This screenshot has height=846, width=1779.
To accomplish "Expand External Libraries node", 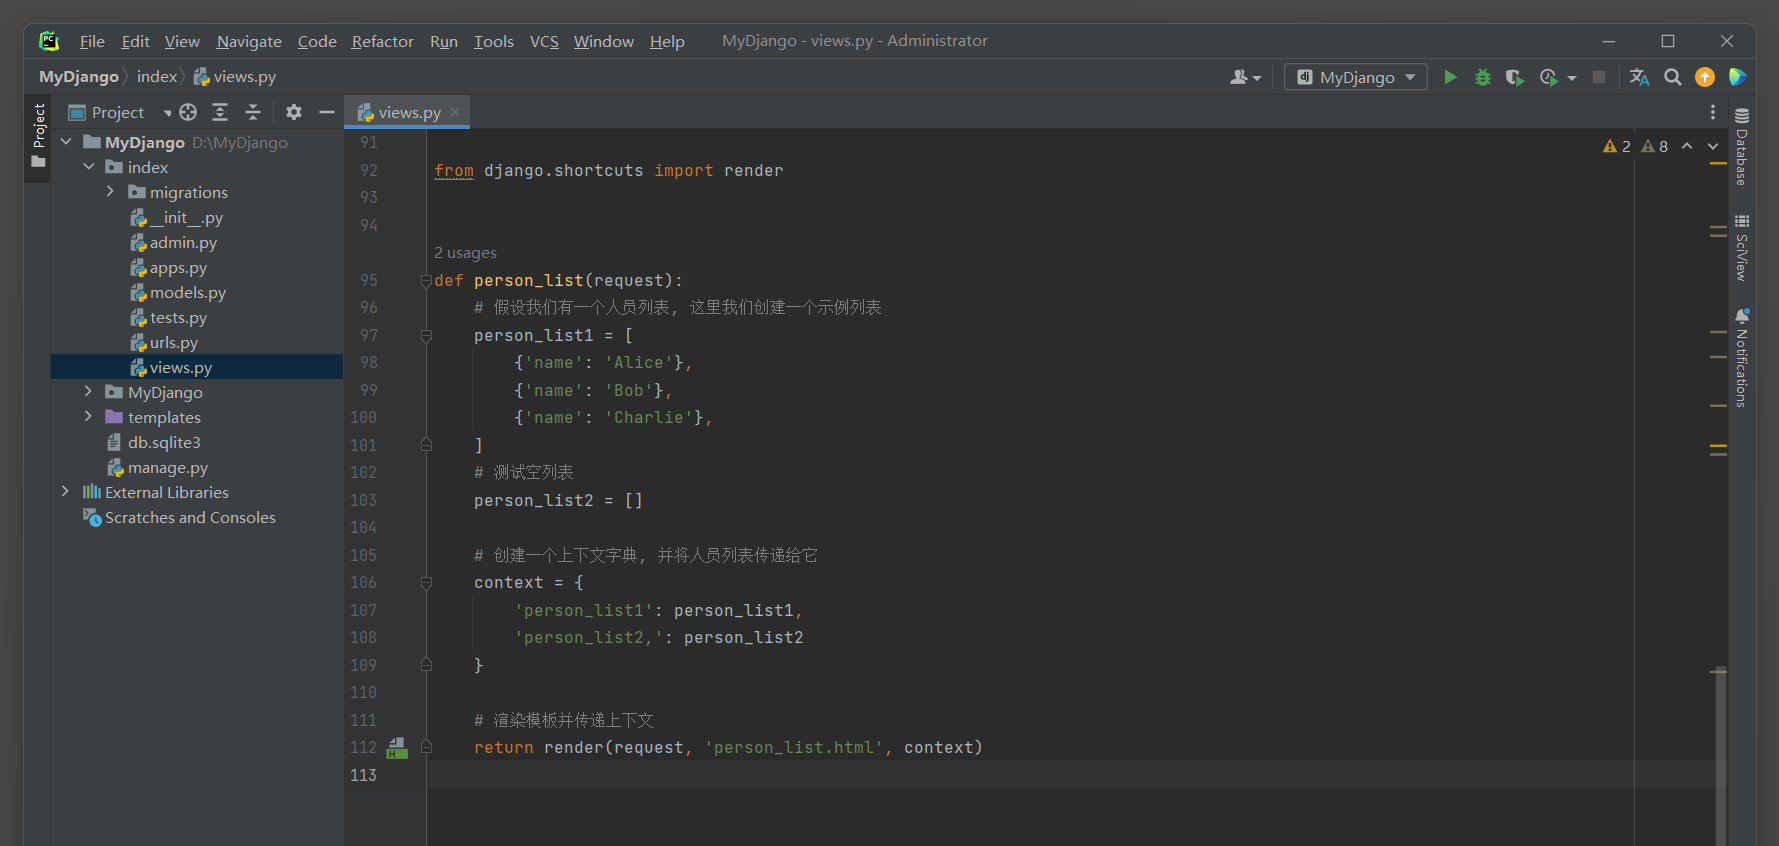I will [65, 492].
